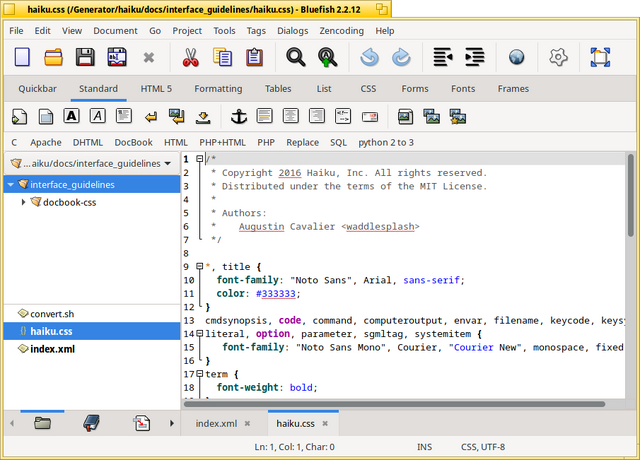Click the Save As floppy icon
Viewport: 640px width, 460px height.
117,57
